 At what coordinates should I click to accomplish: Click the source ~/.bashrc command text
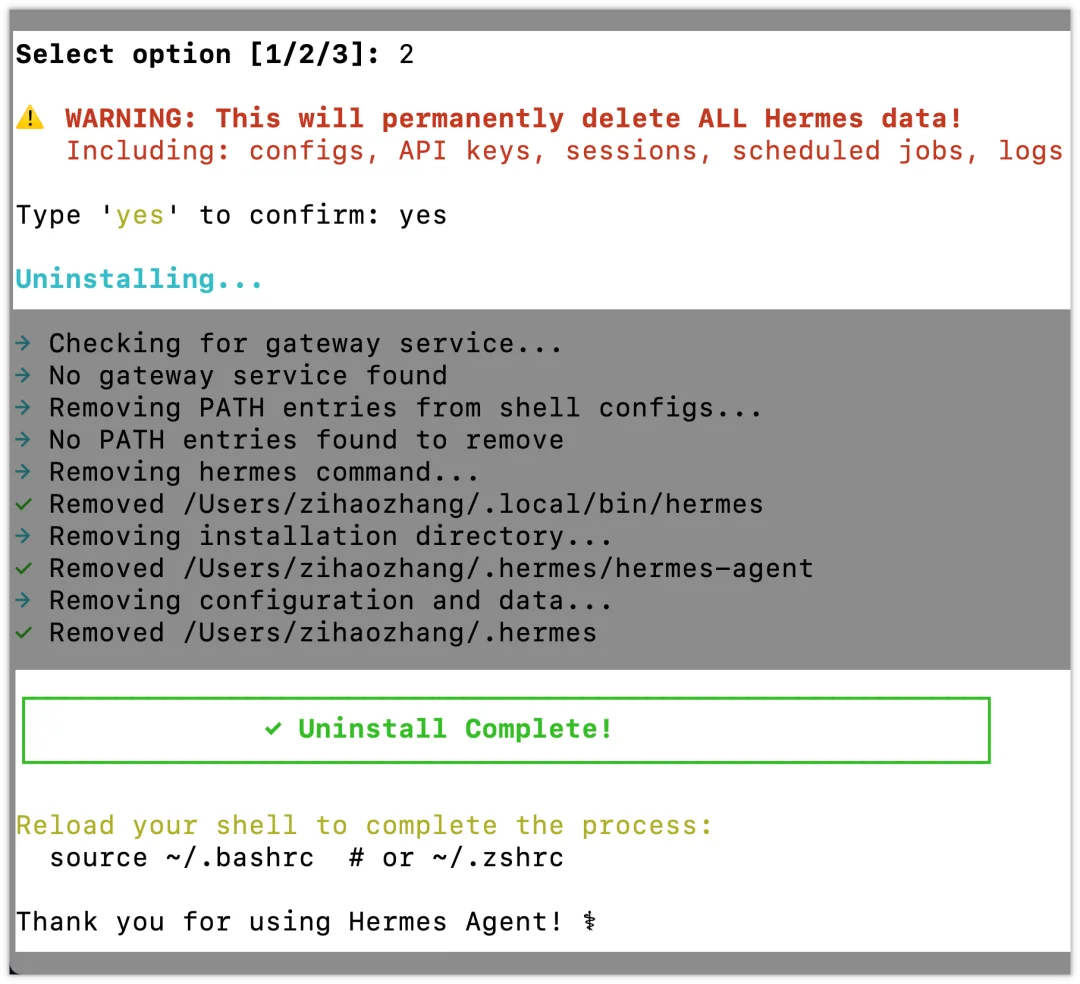click(182, 858)
